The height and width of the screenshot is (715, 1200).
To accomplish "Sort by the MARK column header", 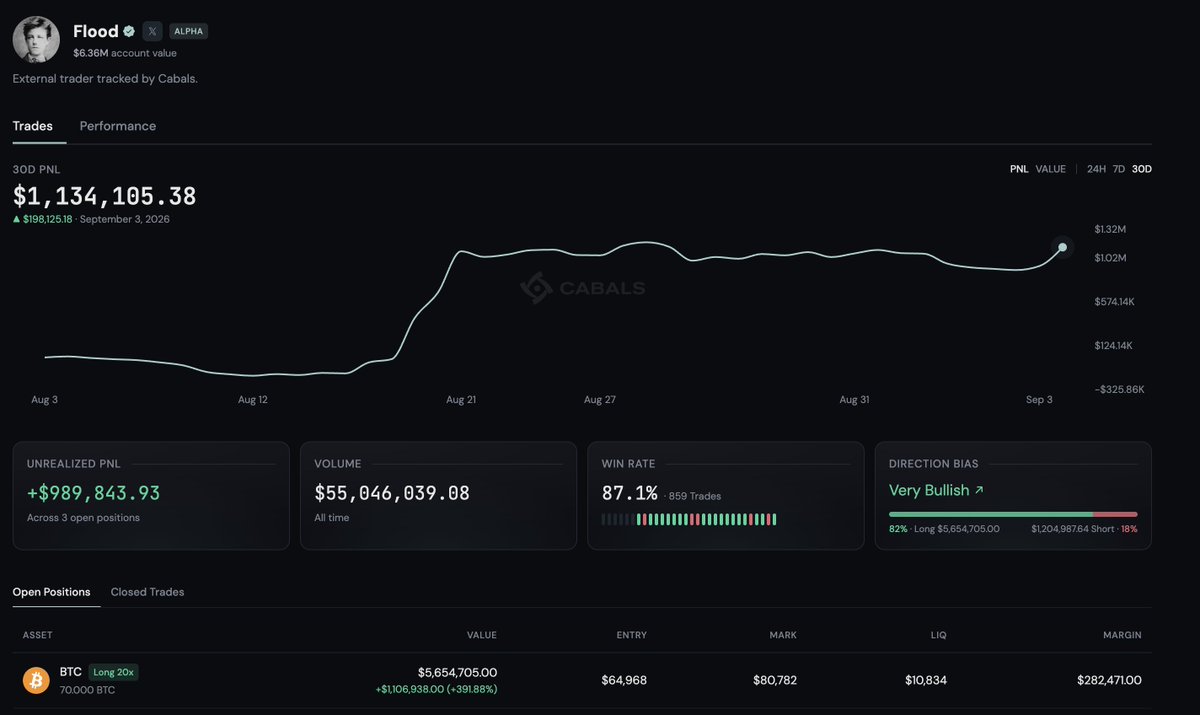I will [x=783, y=635].
